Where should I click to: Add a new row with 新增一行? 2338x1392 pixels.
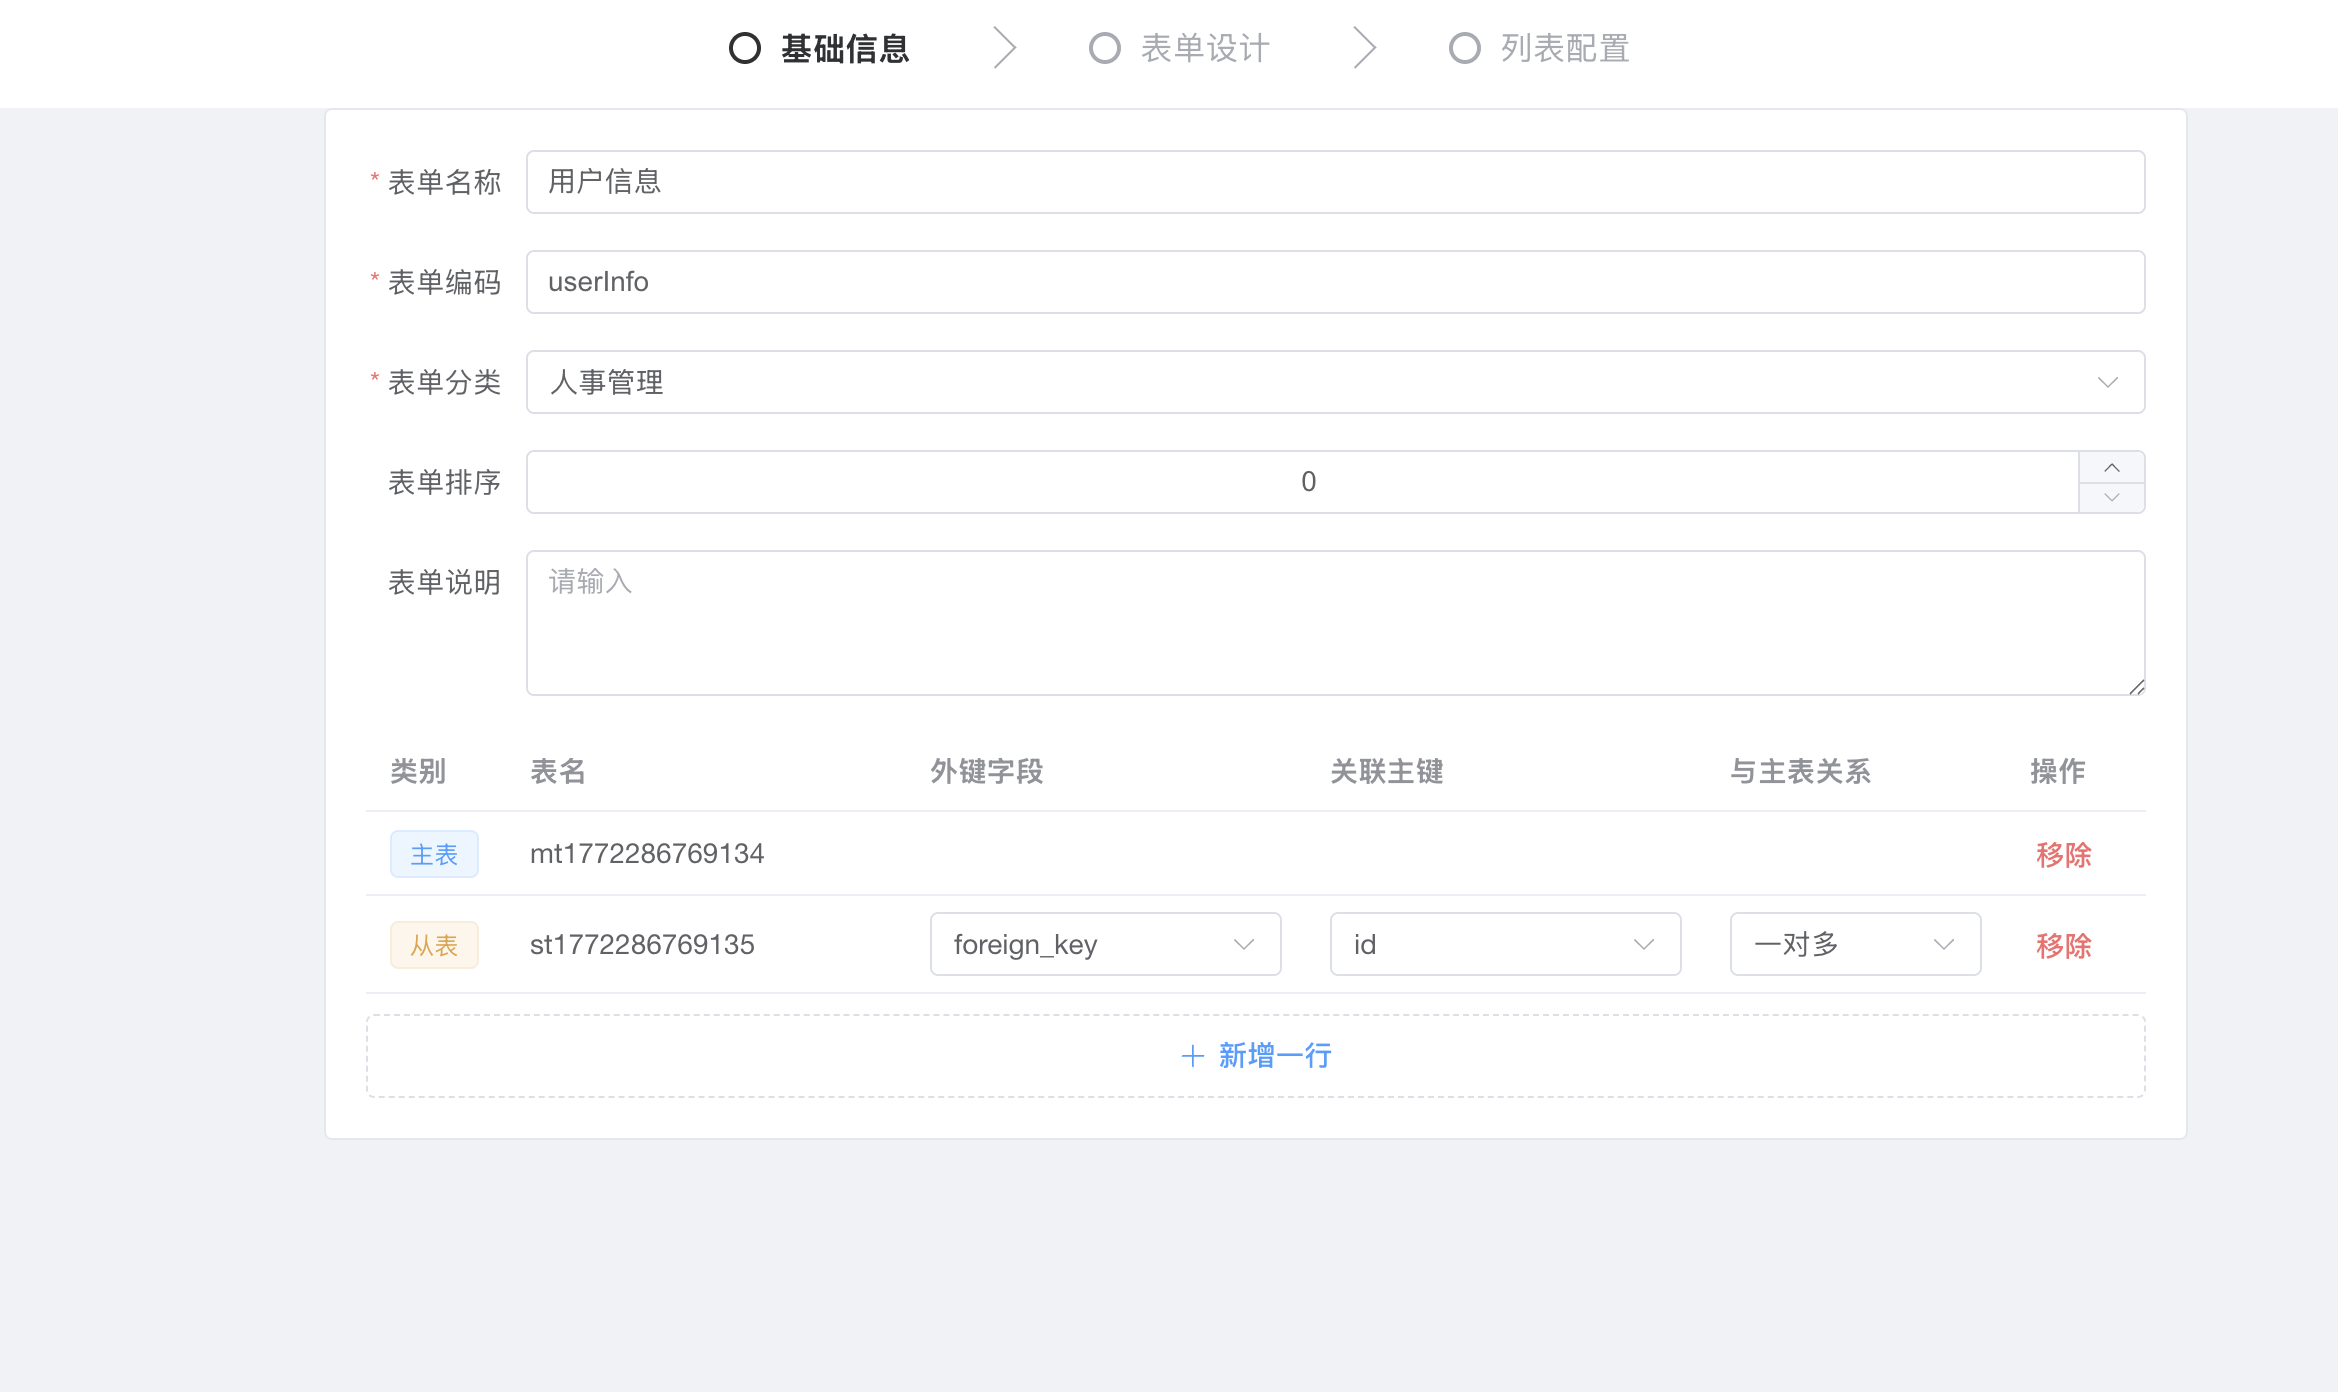(x=1274, y=1056)
